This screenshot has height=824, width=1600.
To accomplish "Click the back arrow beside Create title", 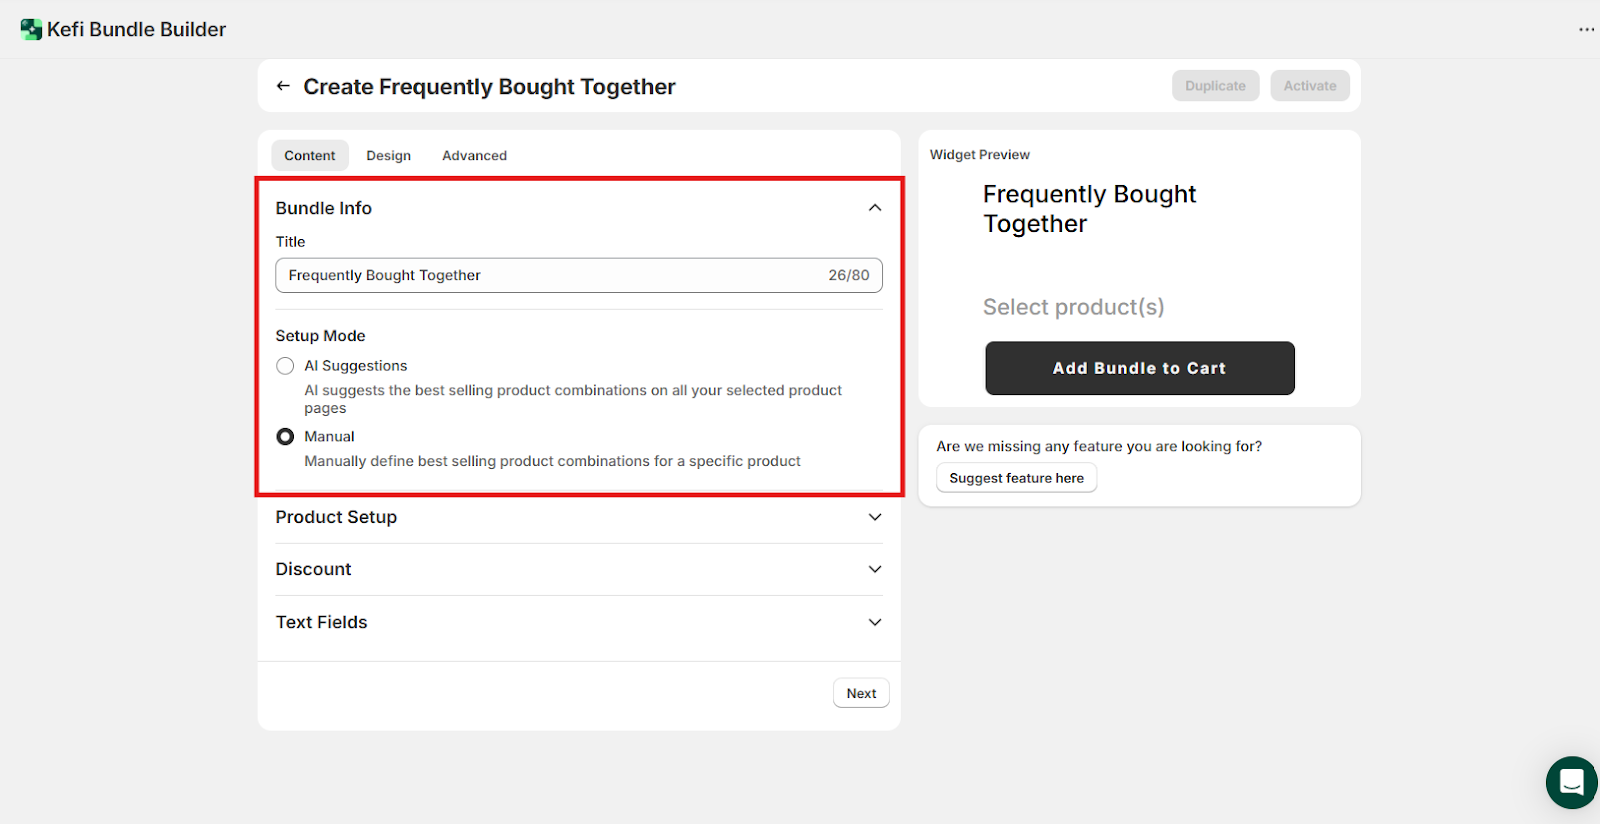I will pos(283,86).
